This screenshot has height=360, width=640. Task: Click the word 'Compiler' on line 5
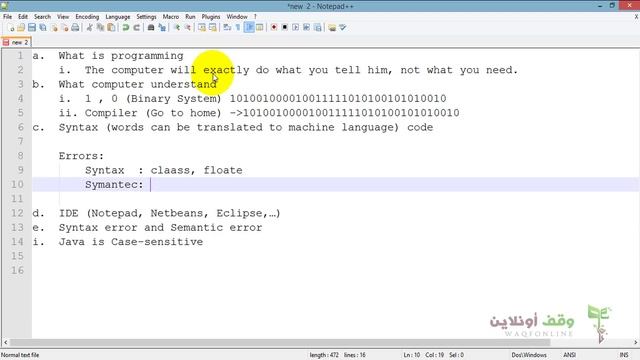[111, 113]
